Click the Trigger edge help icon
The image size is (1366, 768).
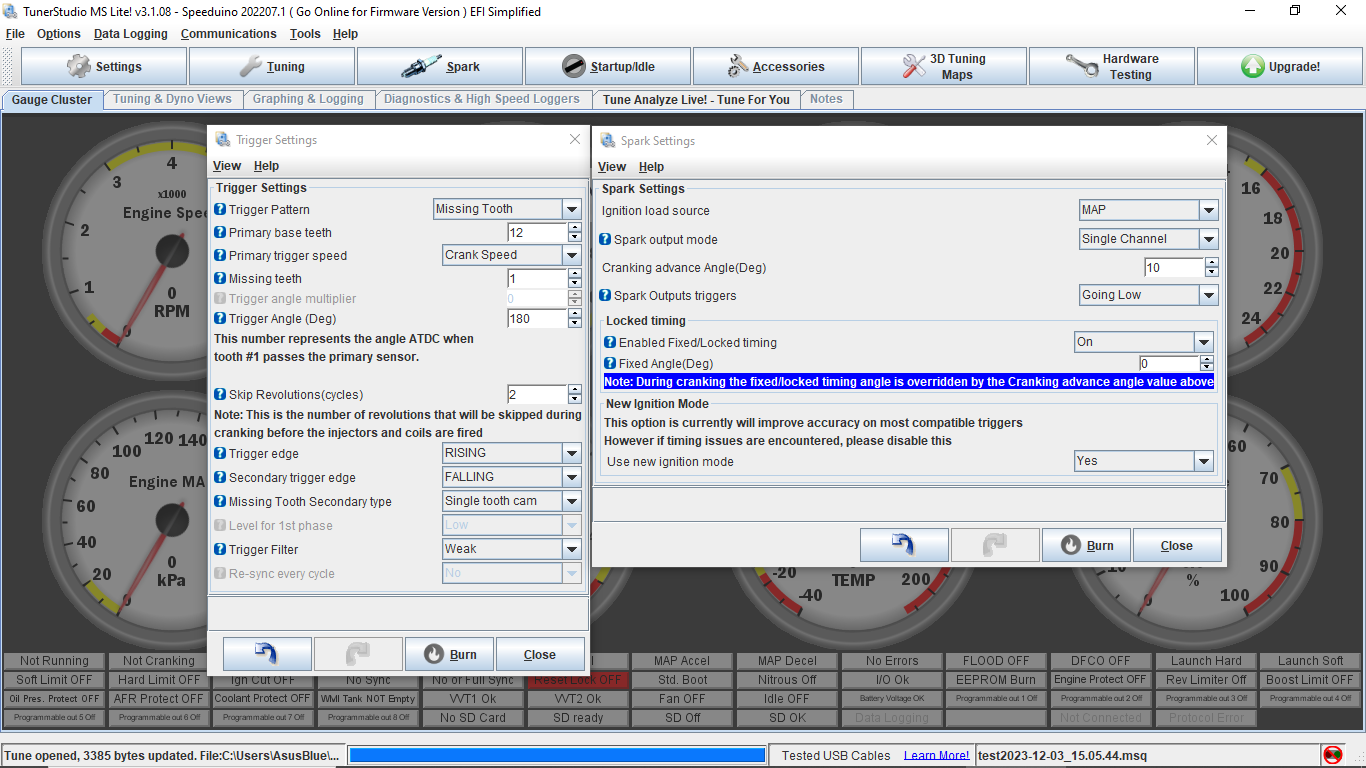(x=220, y=454)
